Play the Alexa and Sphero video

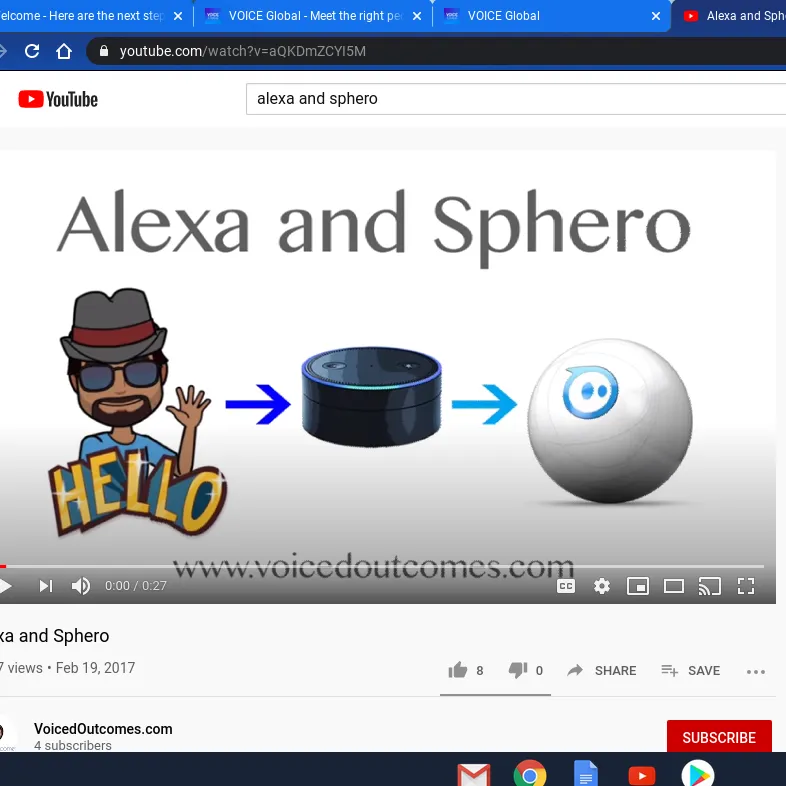click(5, 586)
